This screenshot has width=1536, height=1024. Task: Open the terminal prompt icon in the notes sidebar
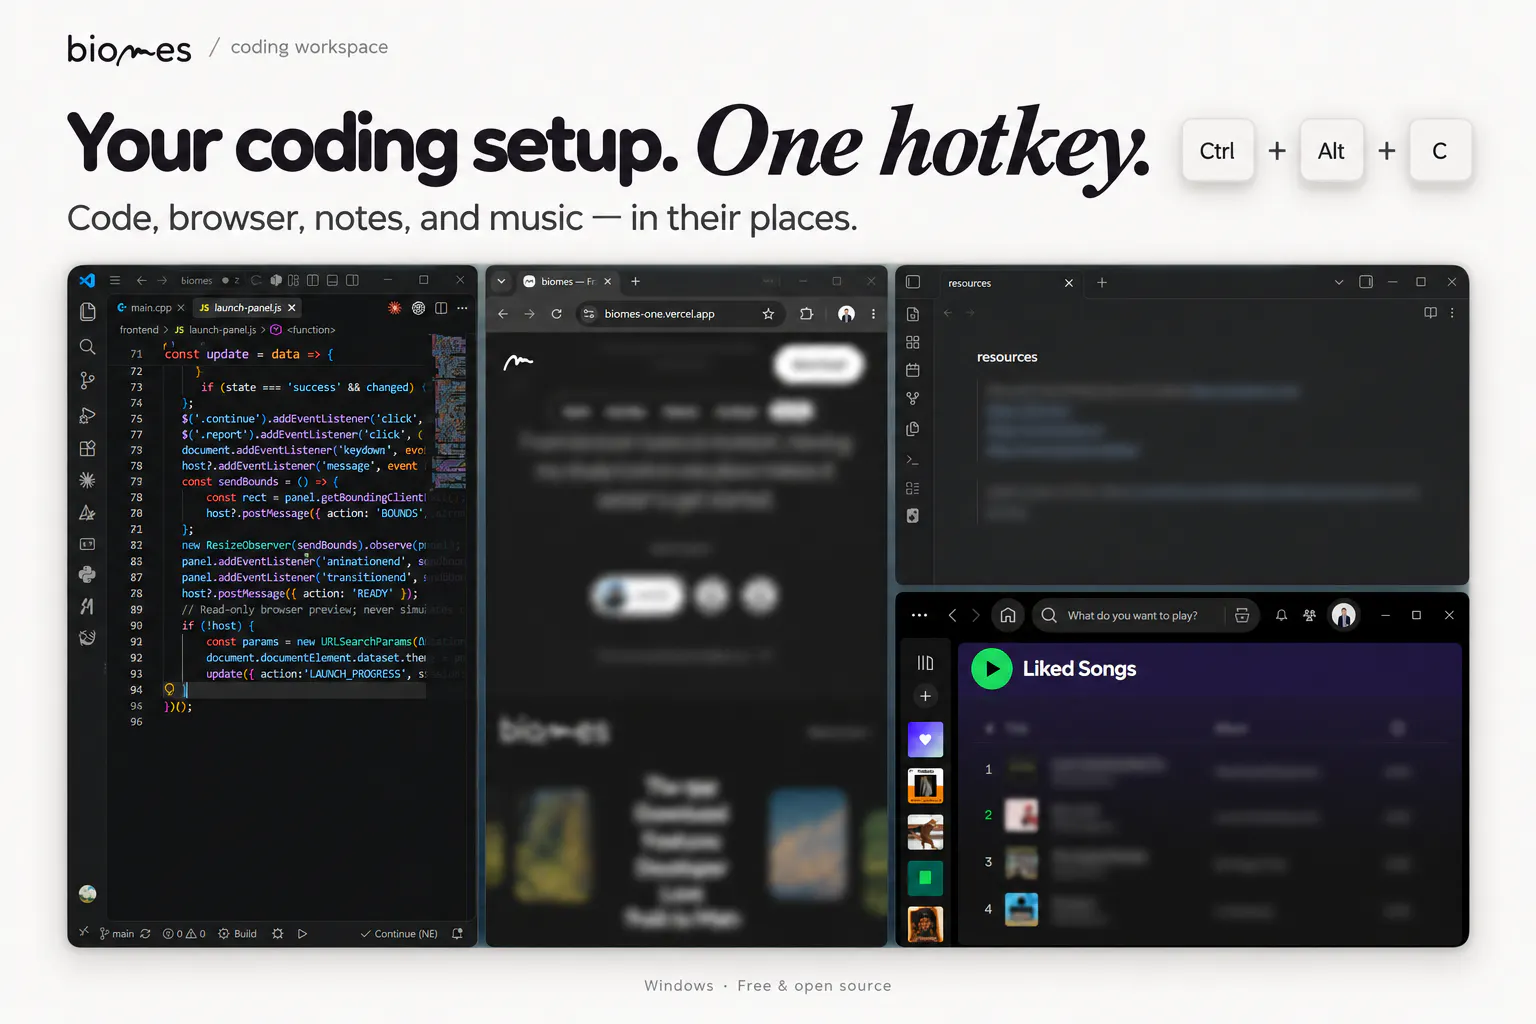point(913,460)
